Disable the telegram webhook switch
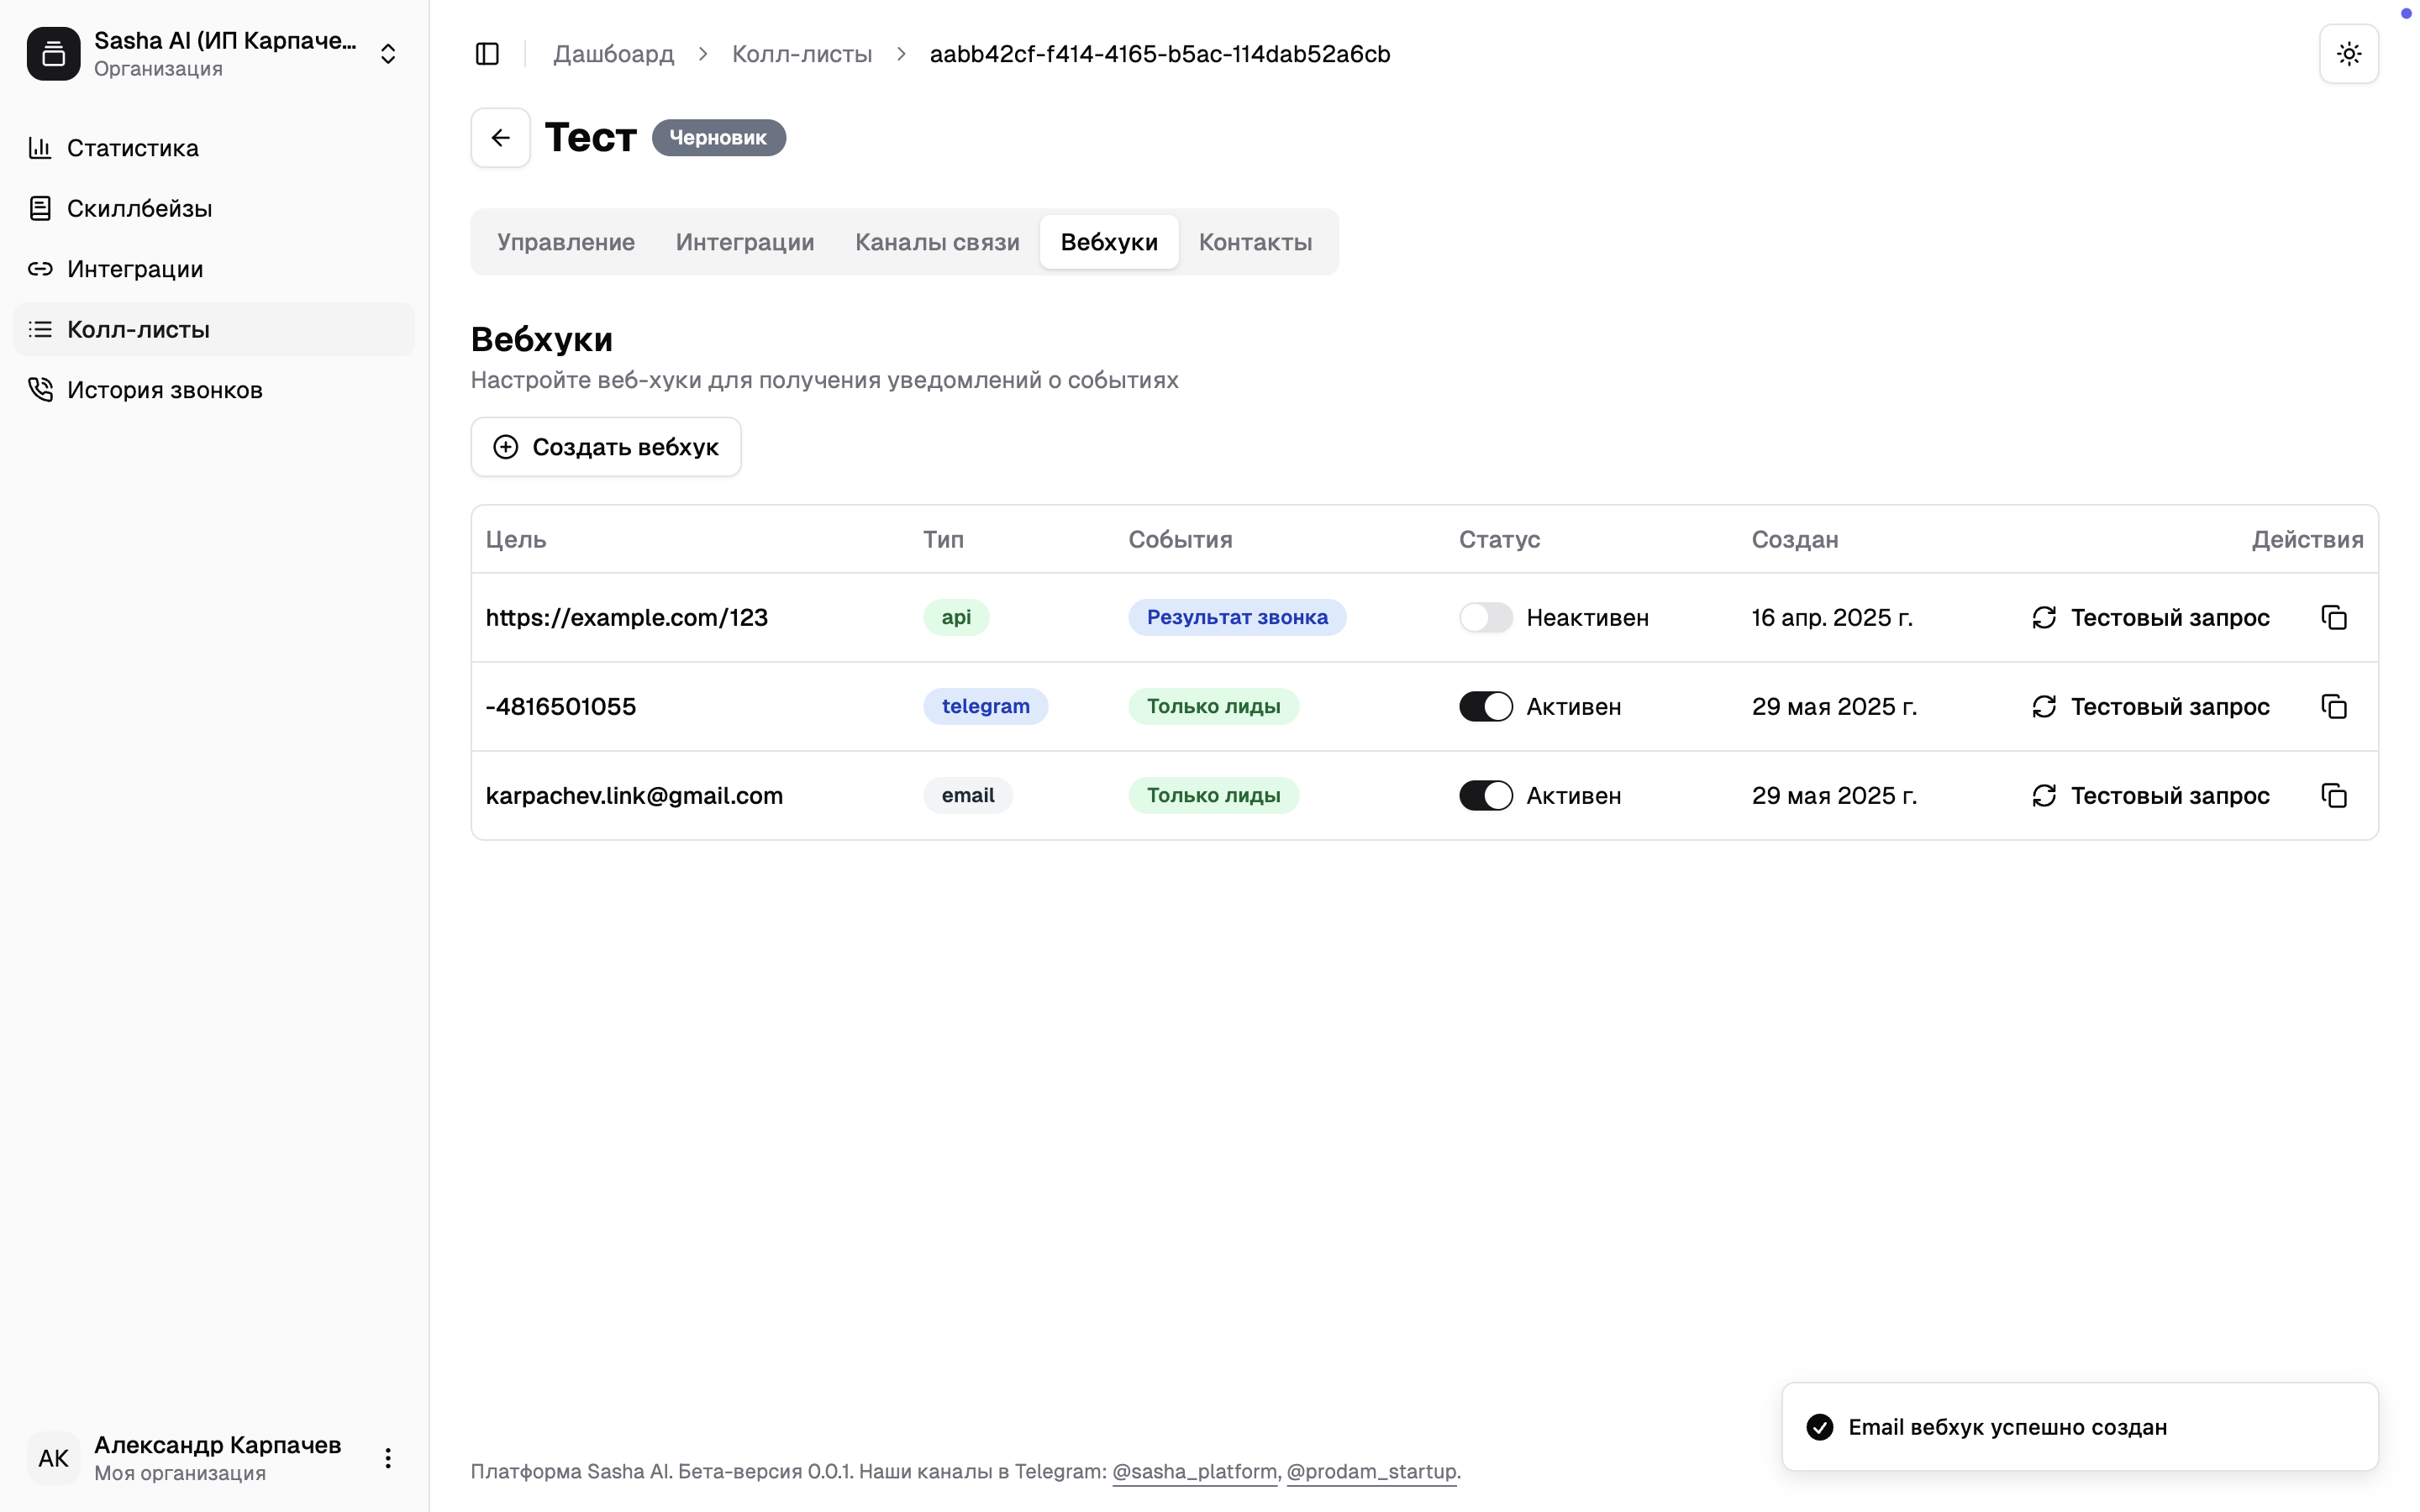This screenshot has height=1512, width=2420. point(1485,707)
